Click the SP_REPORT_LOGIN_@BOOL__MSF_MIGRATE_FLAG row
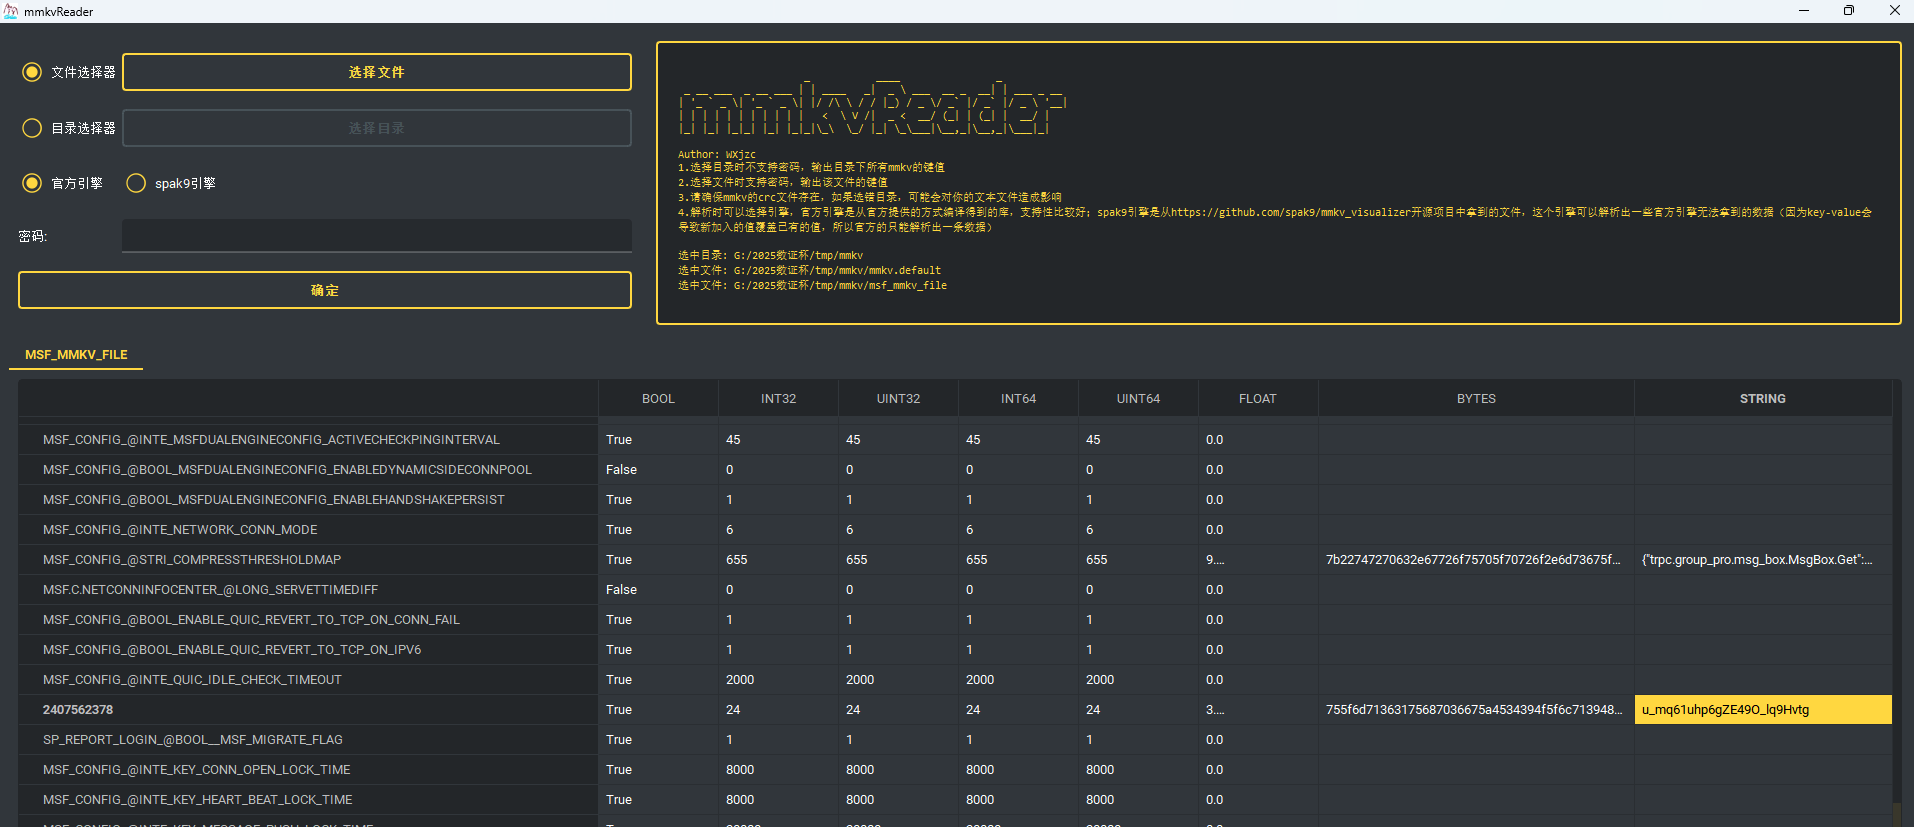This screenshot has width=1914, height=827. click(193, 740)
